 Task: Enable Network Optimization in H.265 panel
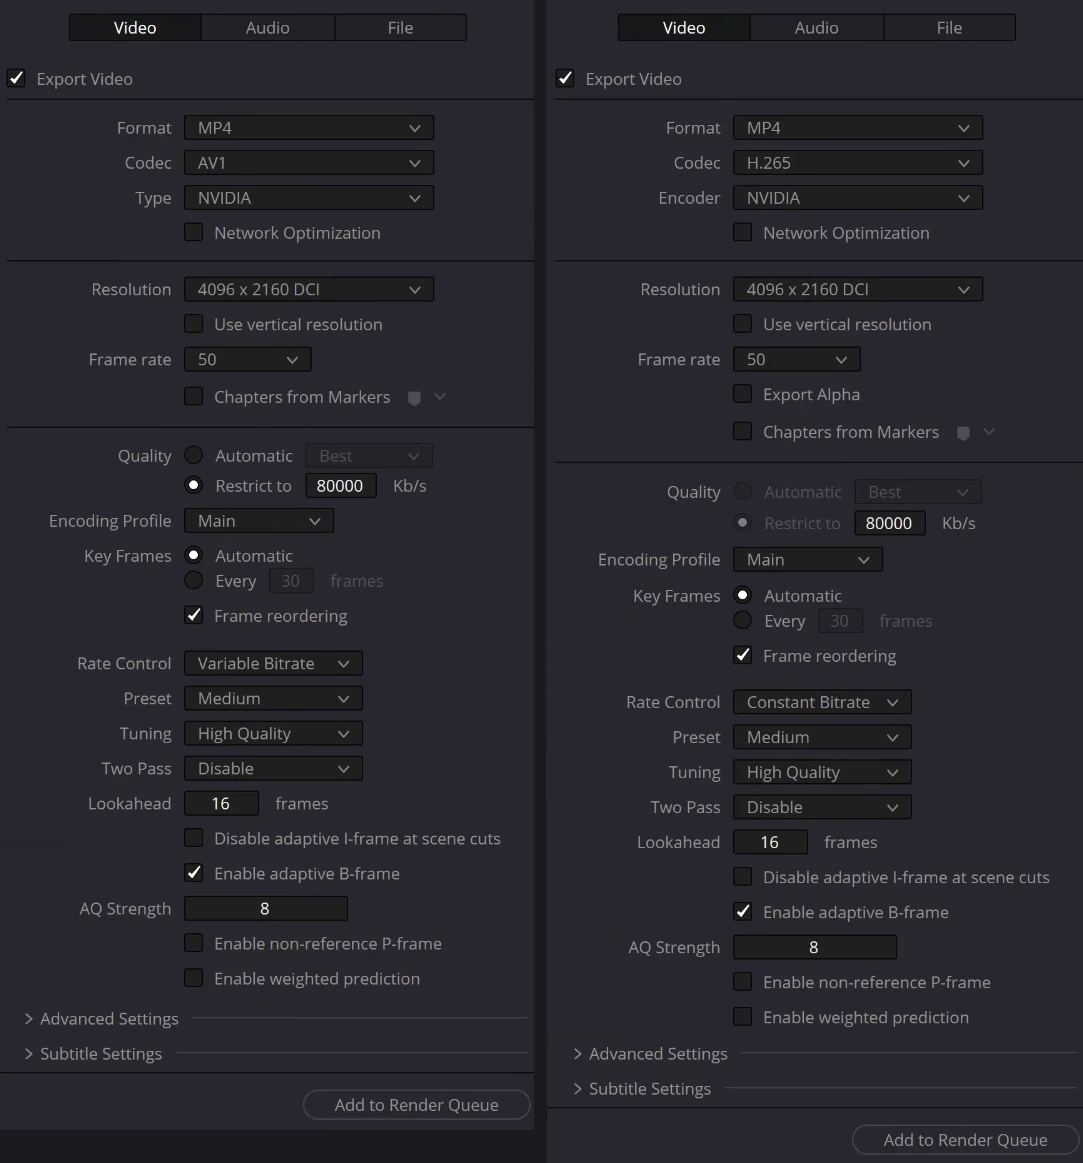coord(743,232)
